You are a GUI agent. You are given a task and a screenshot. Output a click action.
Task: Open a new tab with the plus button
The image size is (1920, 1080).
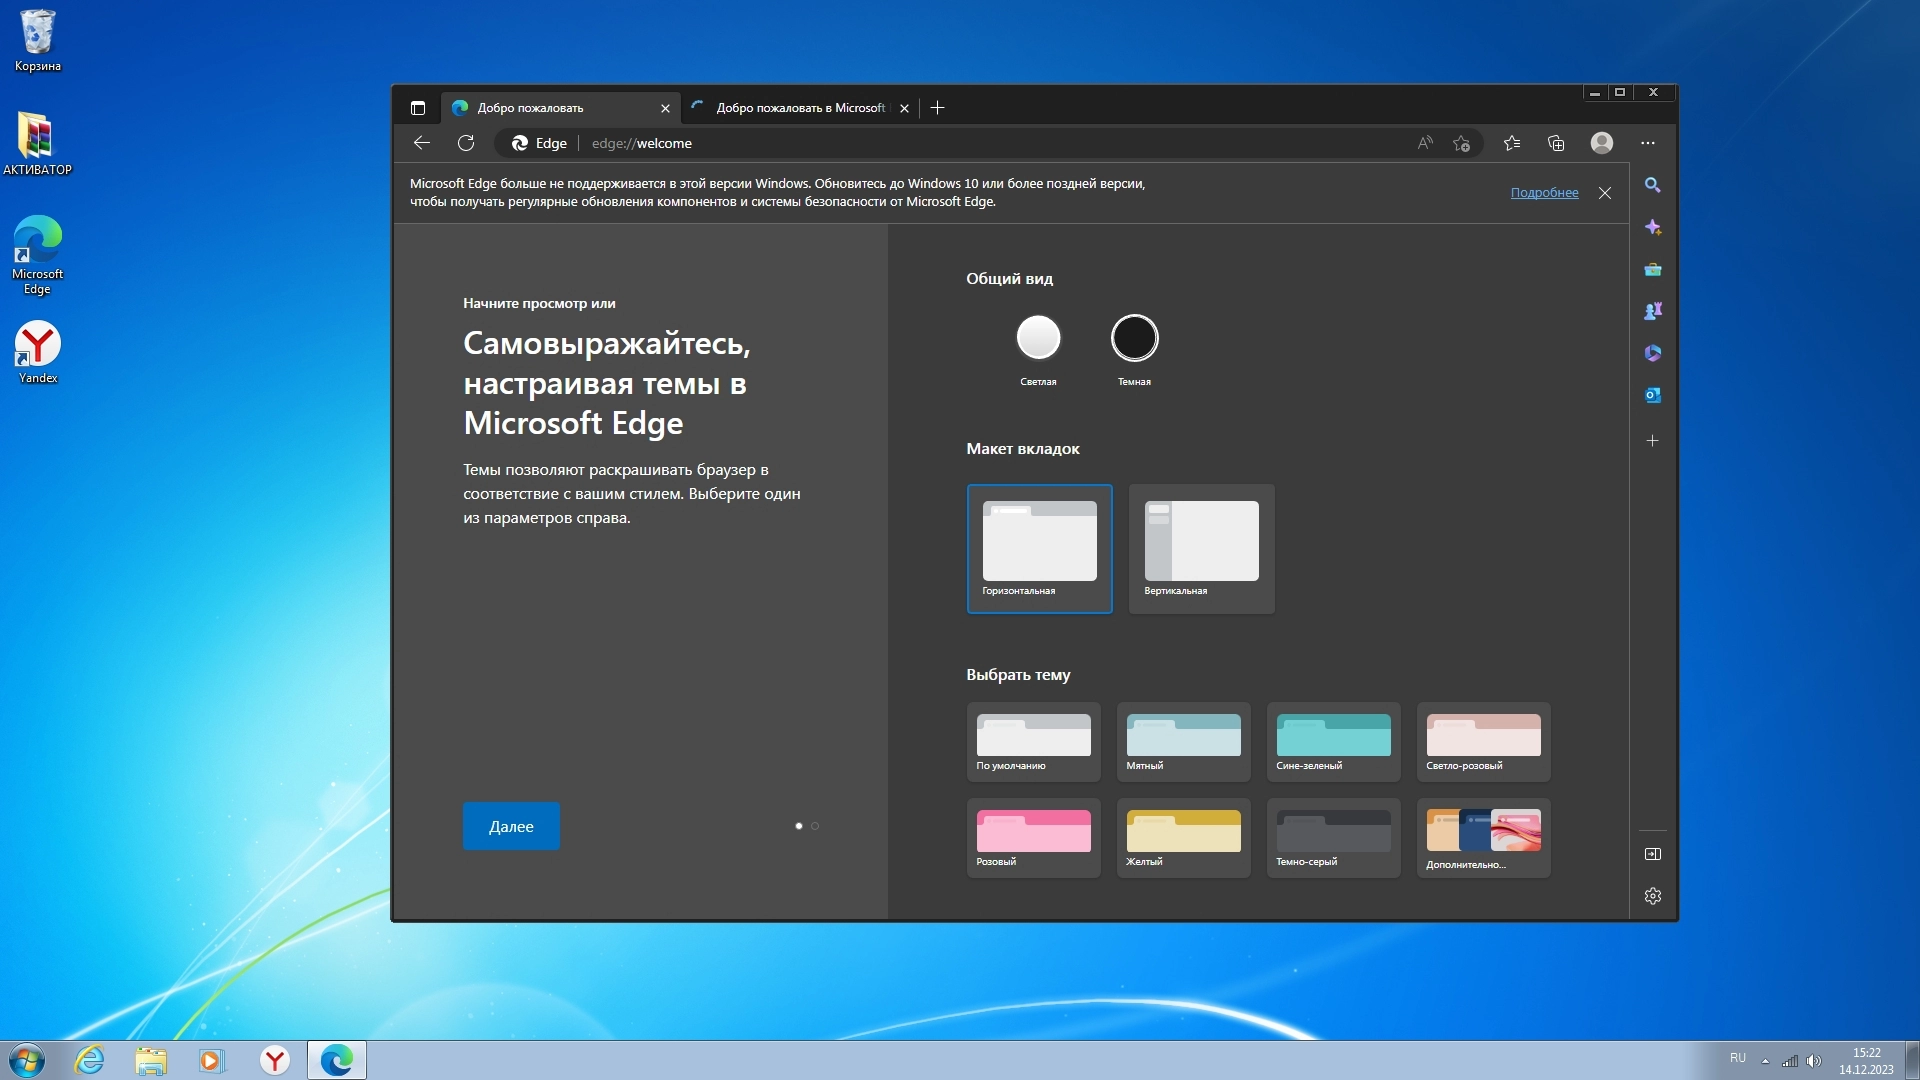937,108
